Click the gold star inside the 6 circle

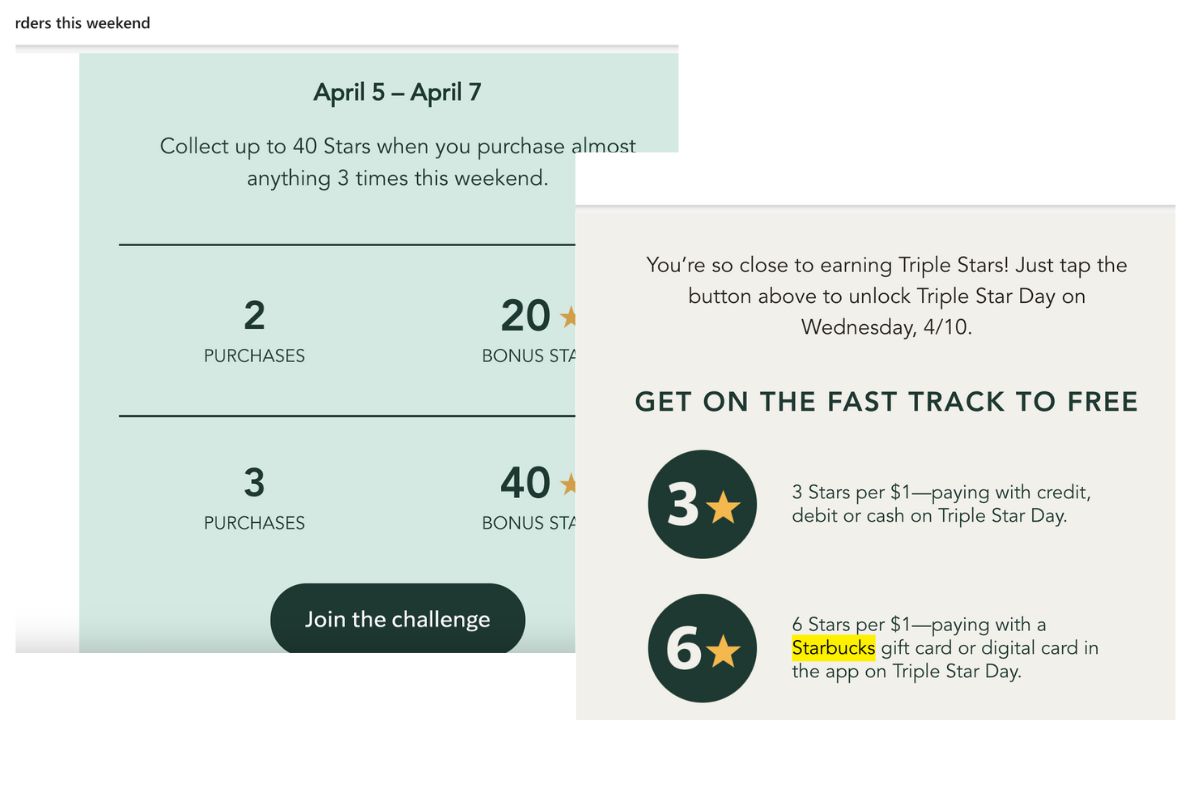coord(722,652)
